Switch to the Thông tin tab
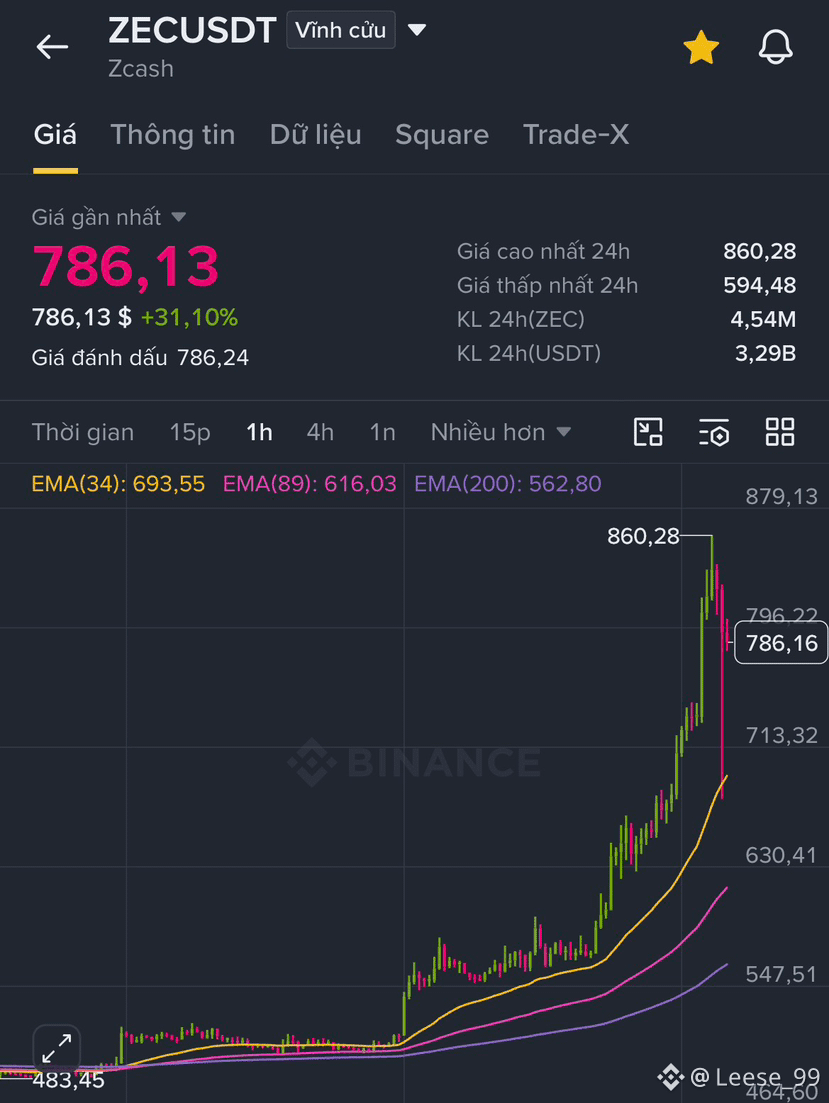The width and height of the screenshot is (829, 1103). [173, 134]
